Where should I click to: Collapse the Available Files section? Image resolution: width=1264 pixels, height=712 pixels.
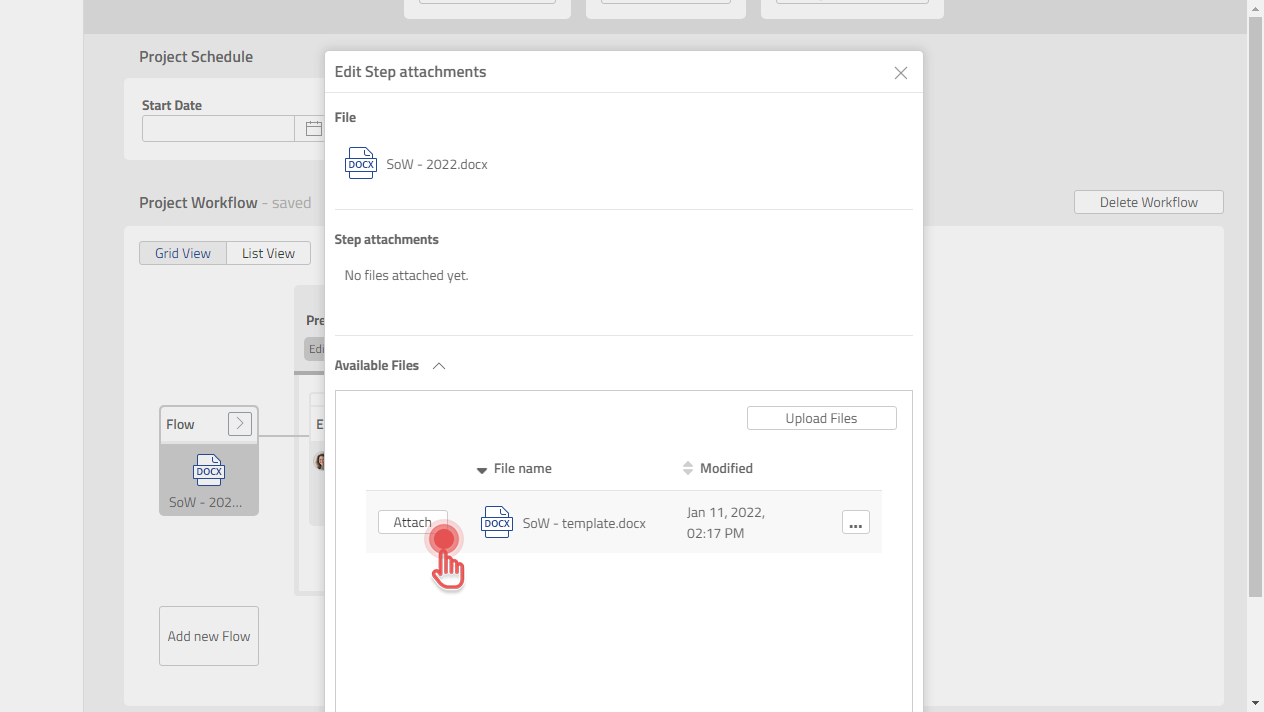click(438, 365)
